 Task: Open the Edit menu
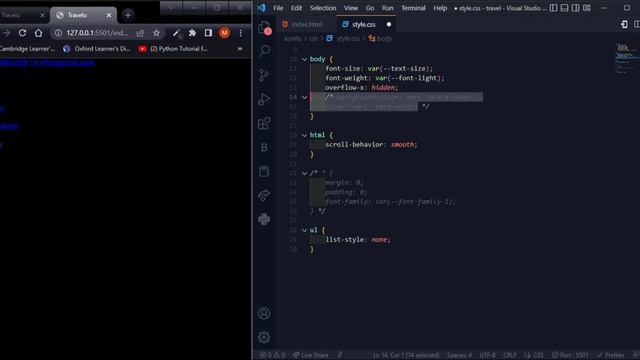296,8
